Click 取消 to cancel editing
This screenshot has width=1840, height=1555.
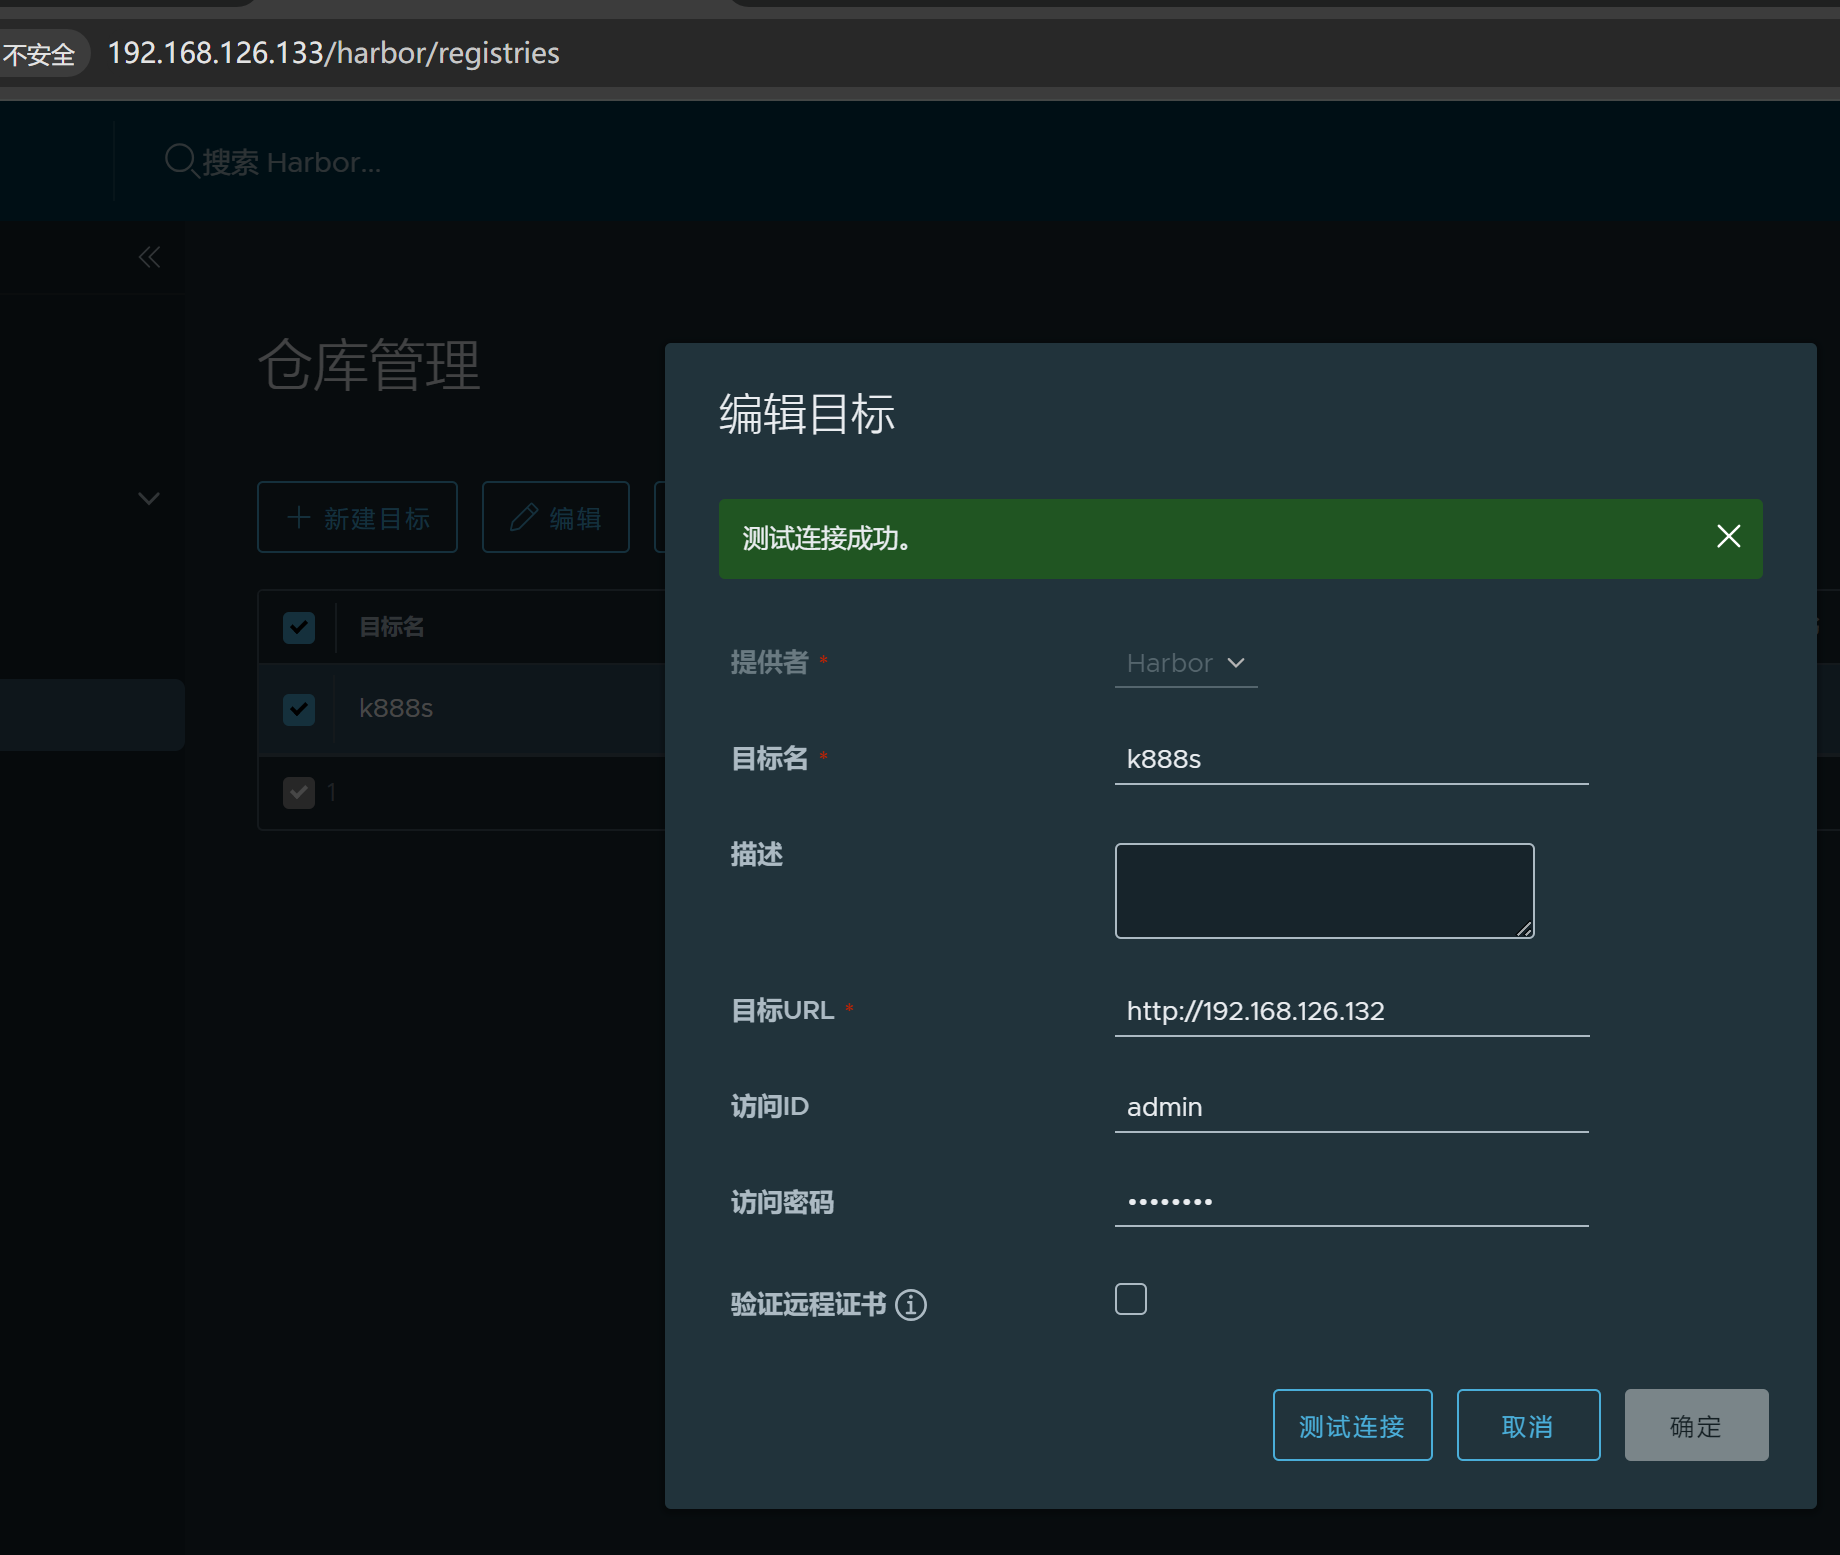click(1528, 1425)
